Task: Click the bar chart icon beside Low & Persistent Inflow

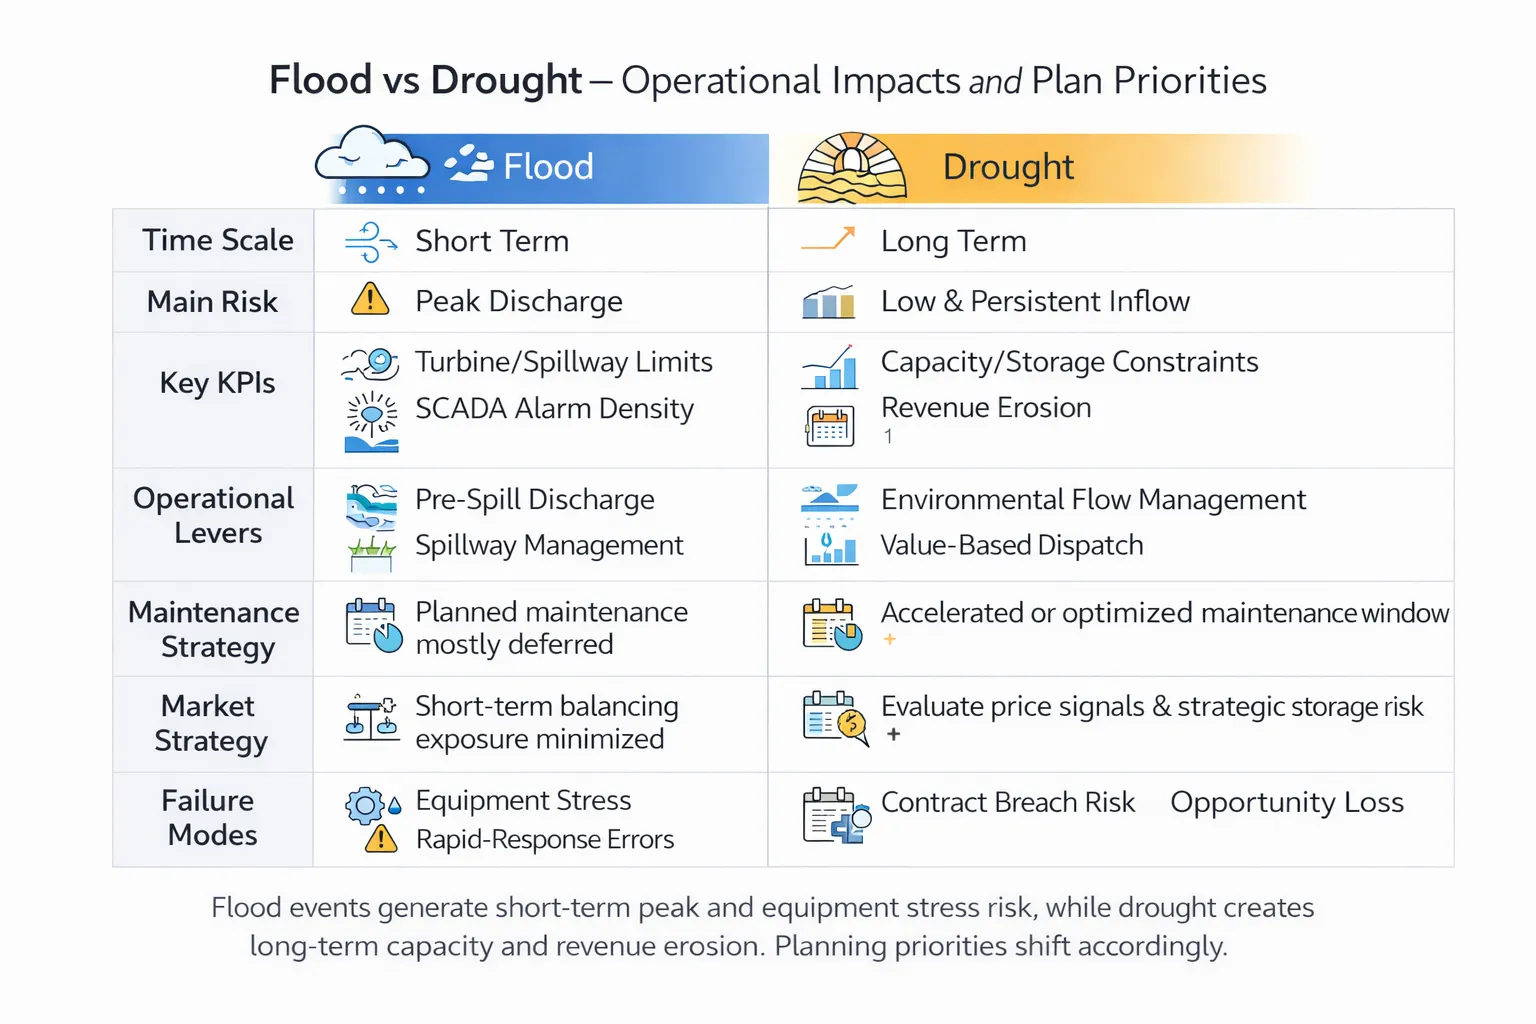Action: point(828,301)
